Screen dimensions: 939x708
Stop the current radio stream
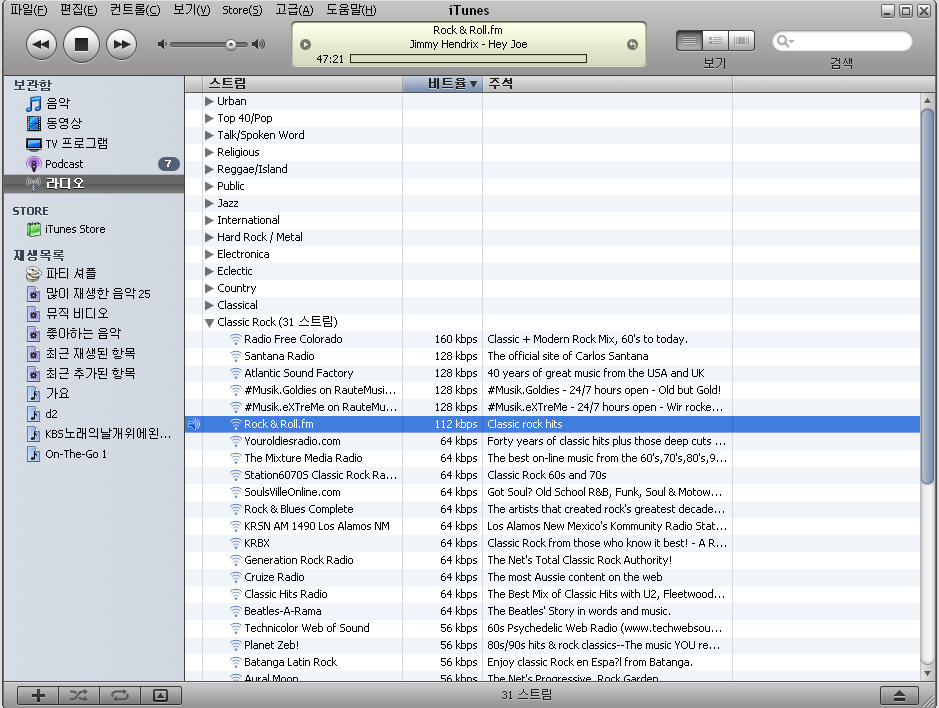click(81, 44)
